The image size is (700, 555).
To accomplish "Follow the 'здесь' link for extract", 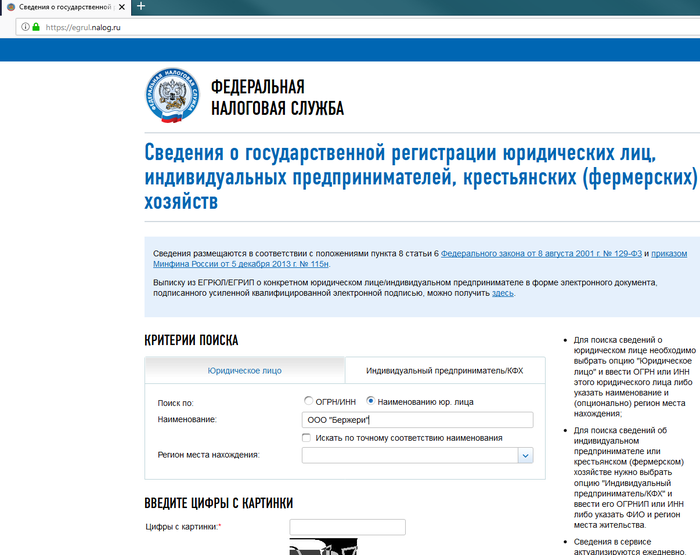I will tap(503, 293).
